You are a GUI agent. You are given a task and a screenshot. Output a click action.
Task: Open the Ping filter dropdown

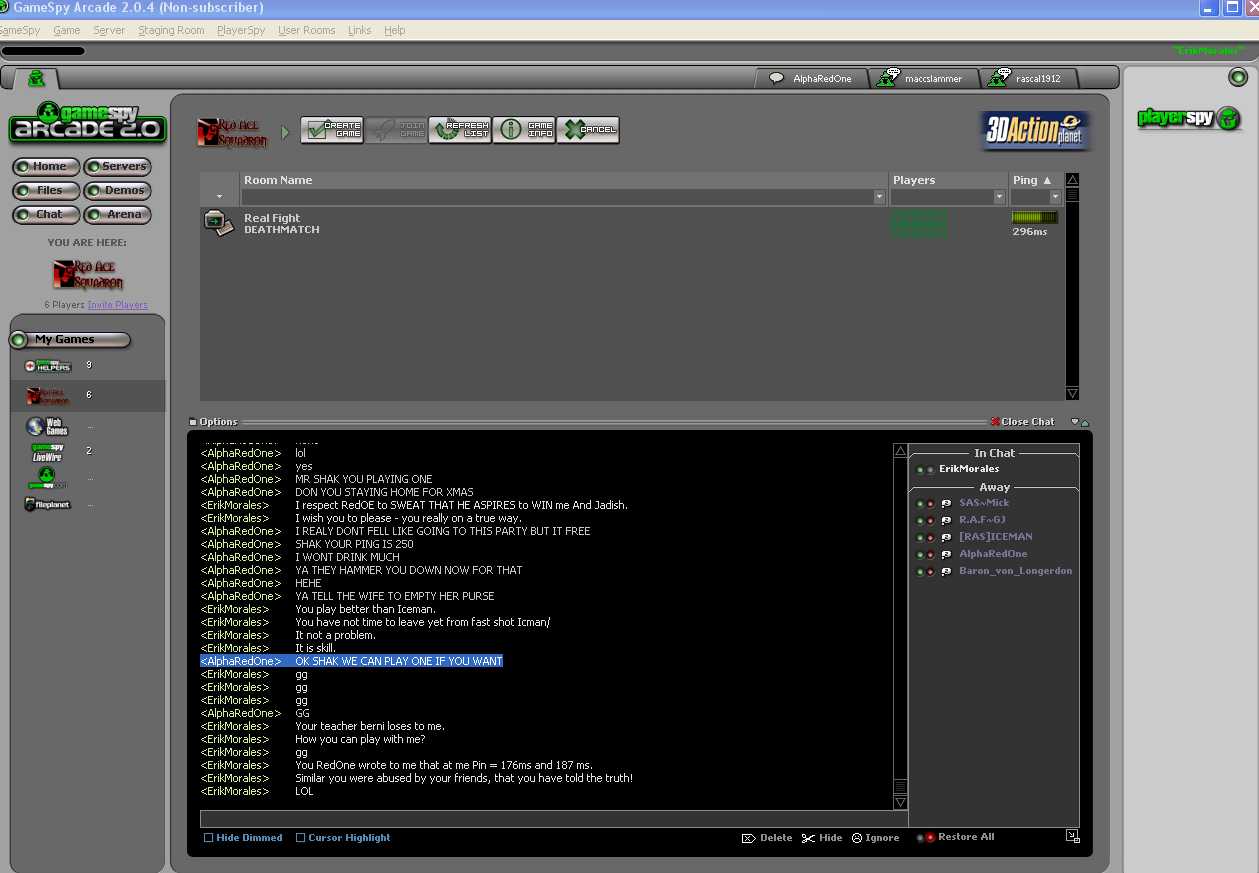pyautogui.click(x=1054, y=197)
